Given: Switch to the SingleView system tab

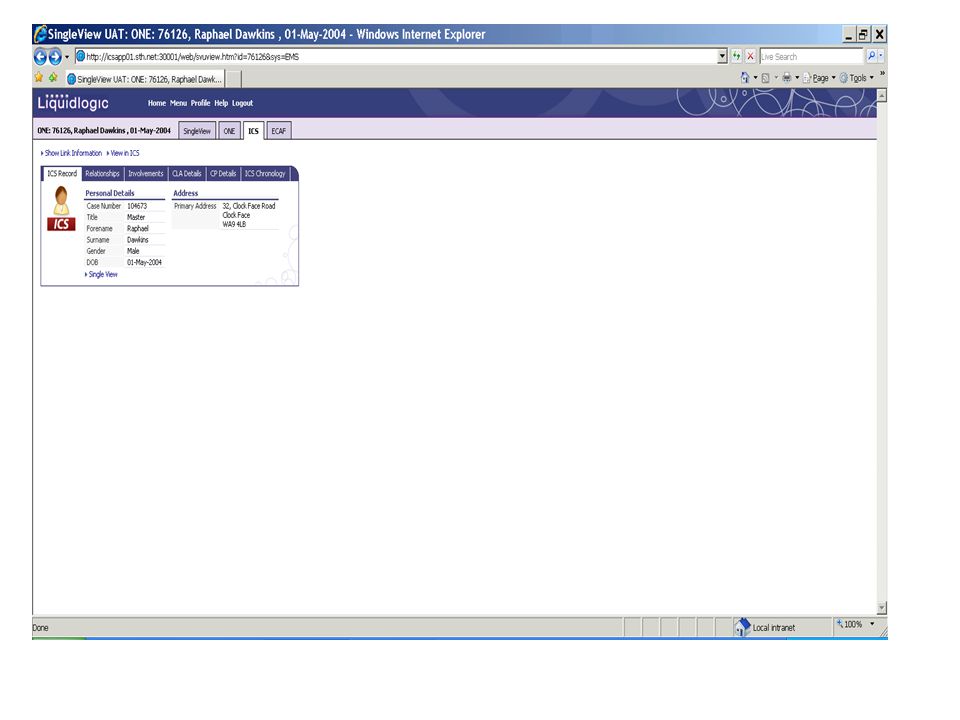Looking at the screenshot, I should pos(197,131).
